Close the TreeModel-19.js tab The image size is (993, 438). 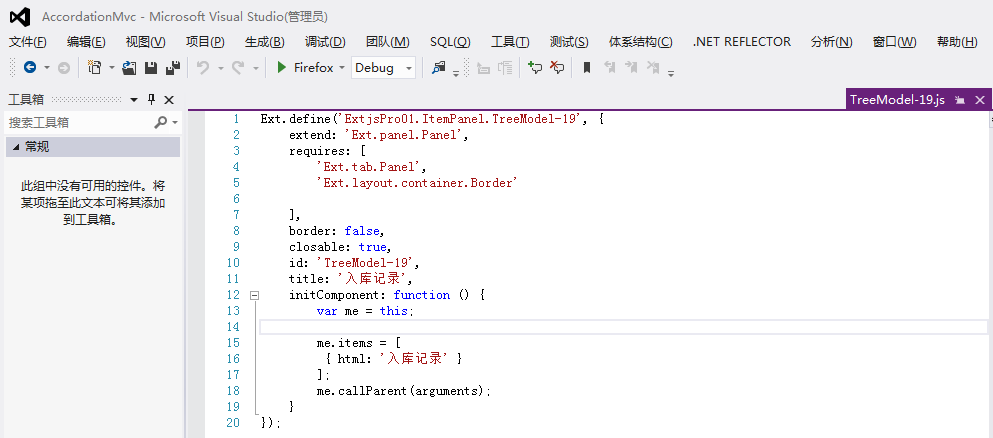pyautogui.click(x=980, y=100)
